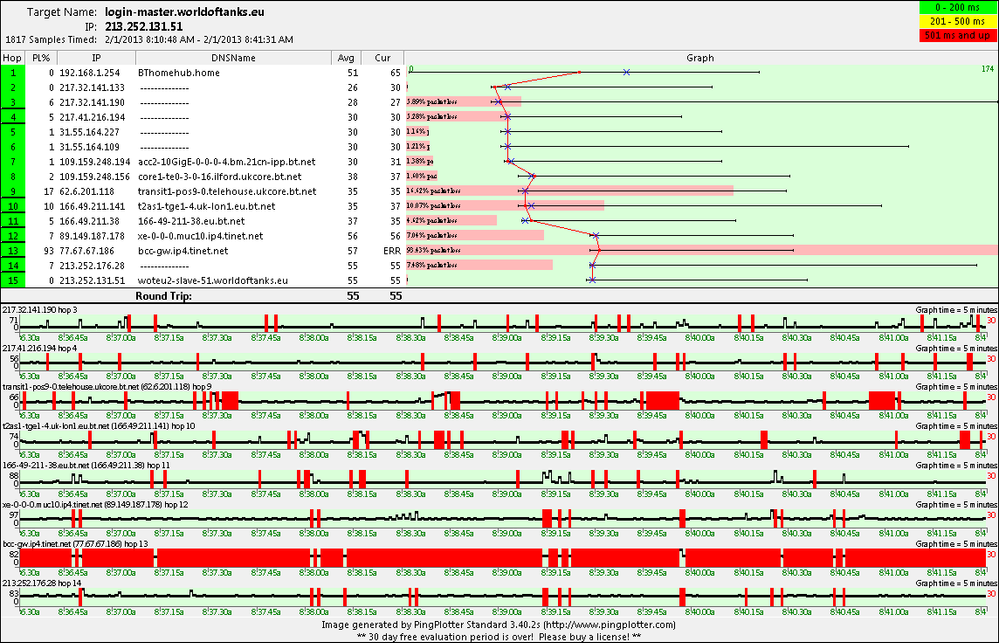This screenshot has width=999, height=643.
Task: Select acc2-10GigE-0-0-0-4.bm.21cn-ipp.bt.net DNS name
Action: (227, 162)
